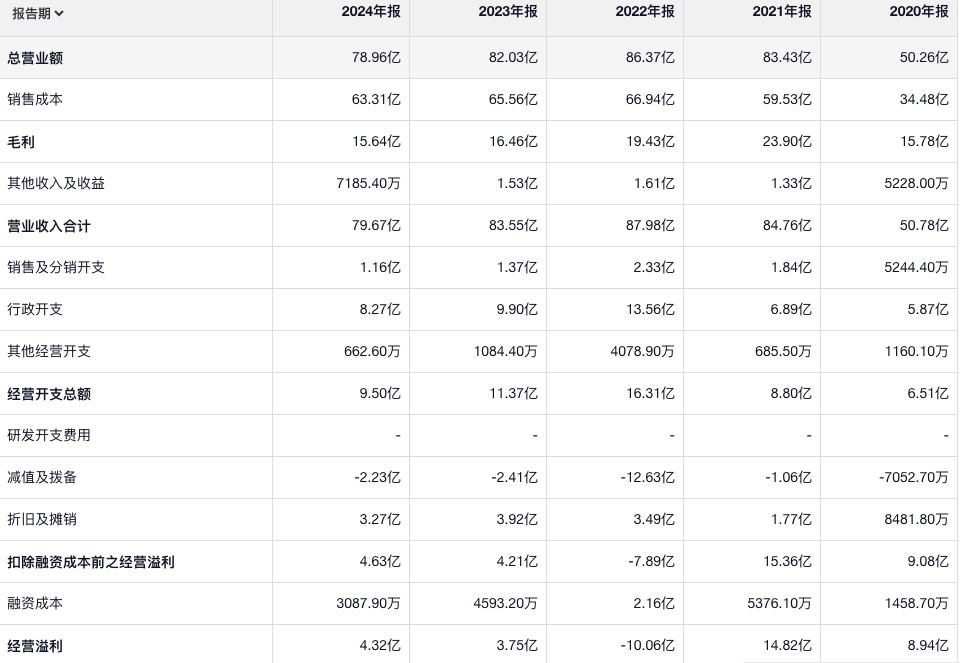Screen dimensions: 960x663
Task: Click the 2023年报 column header
Action: pyautogui.click(x=507, y=12)
